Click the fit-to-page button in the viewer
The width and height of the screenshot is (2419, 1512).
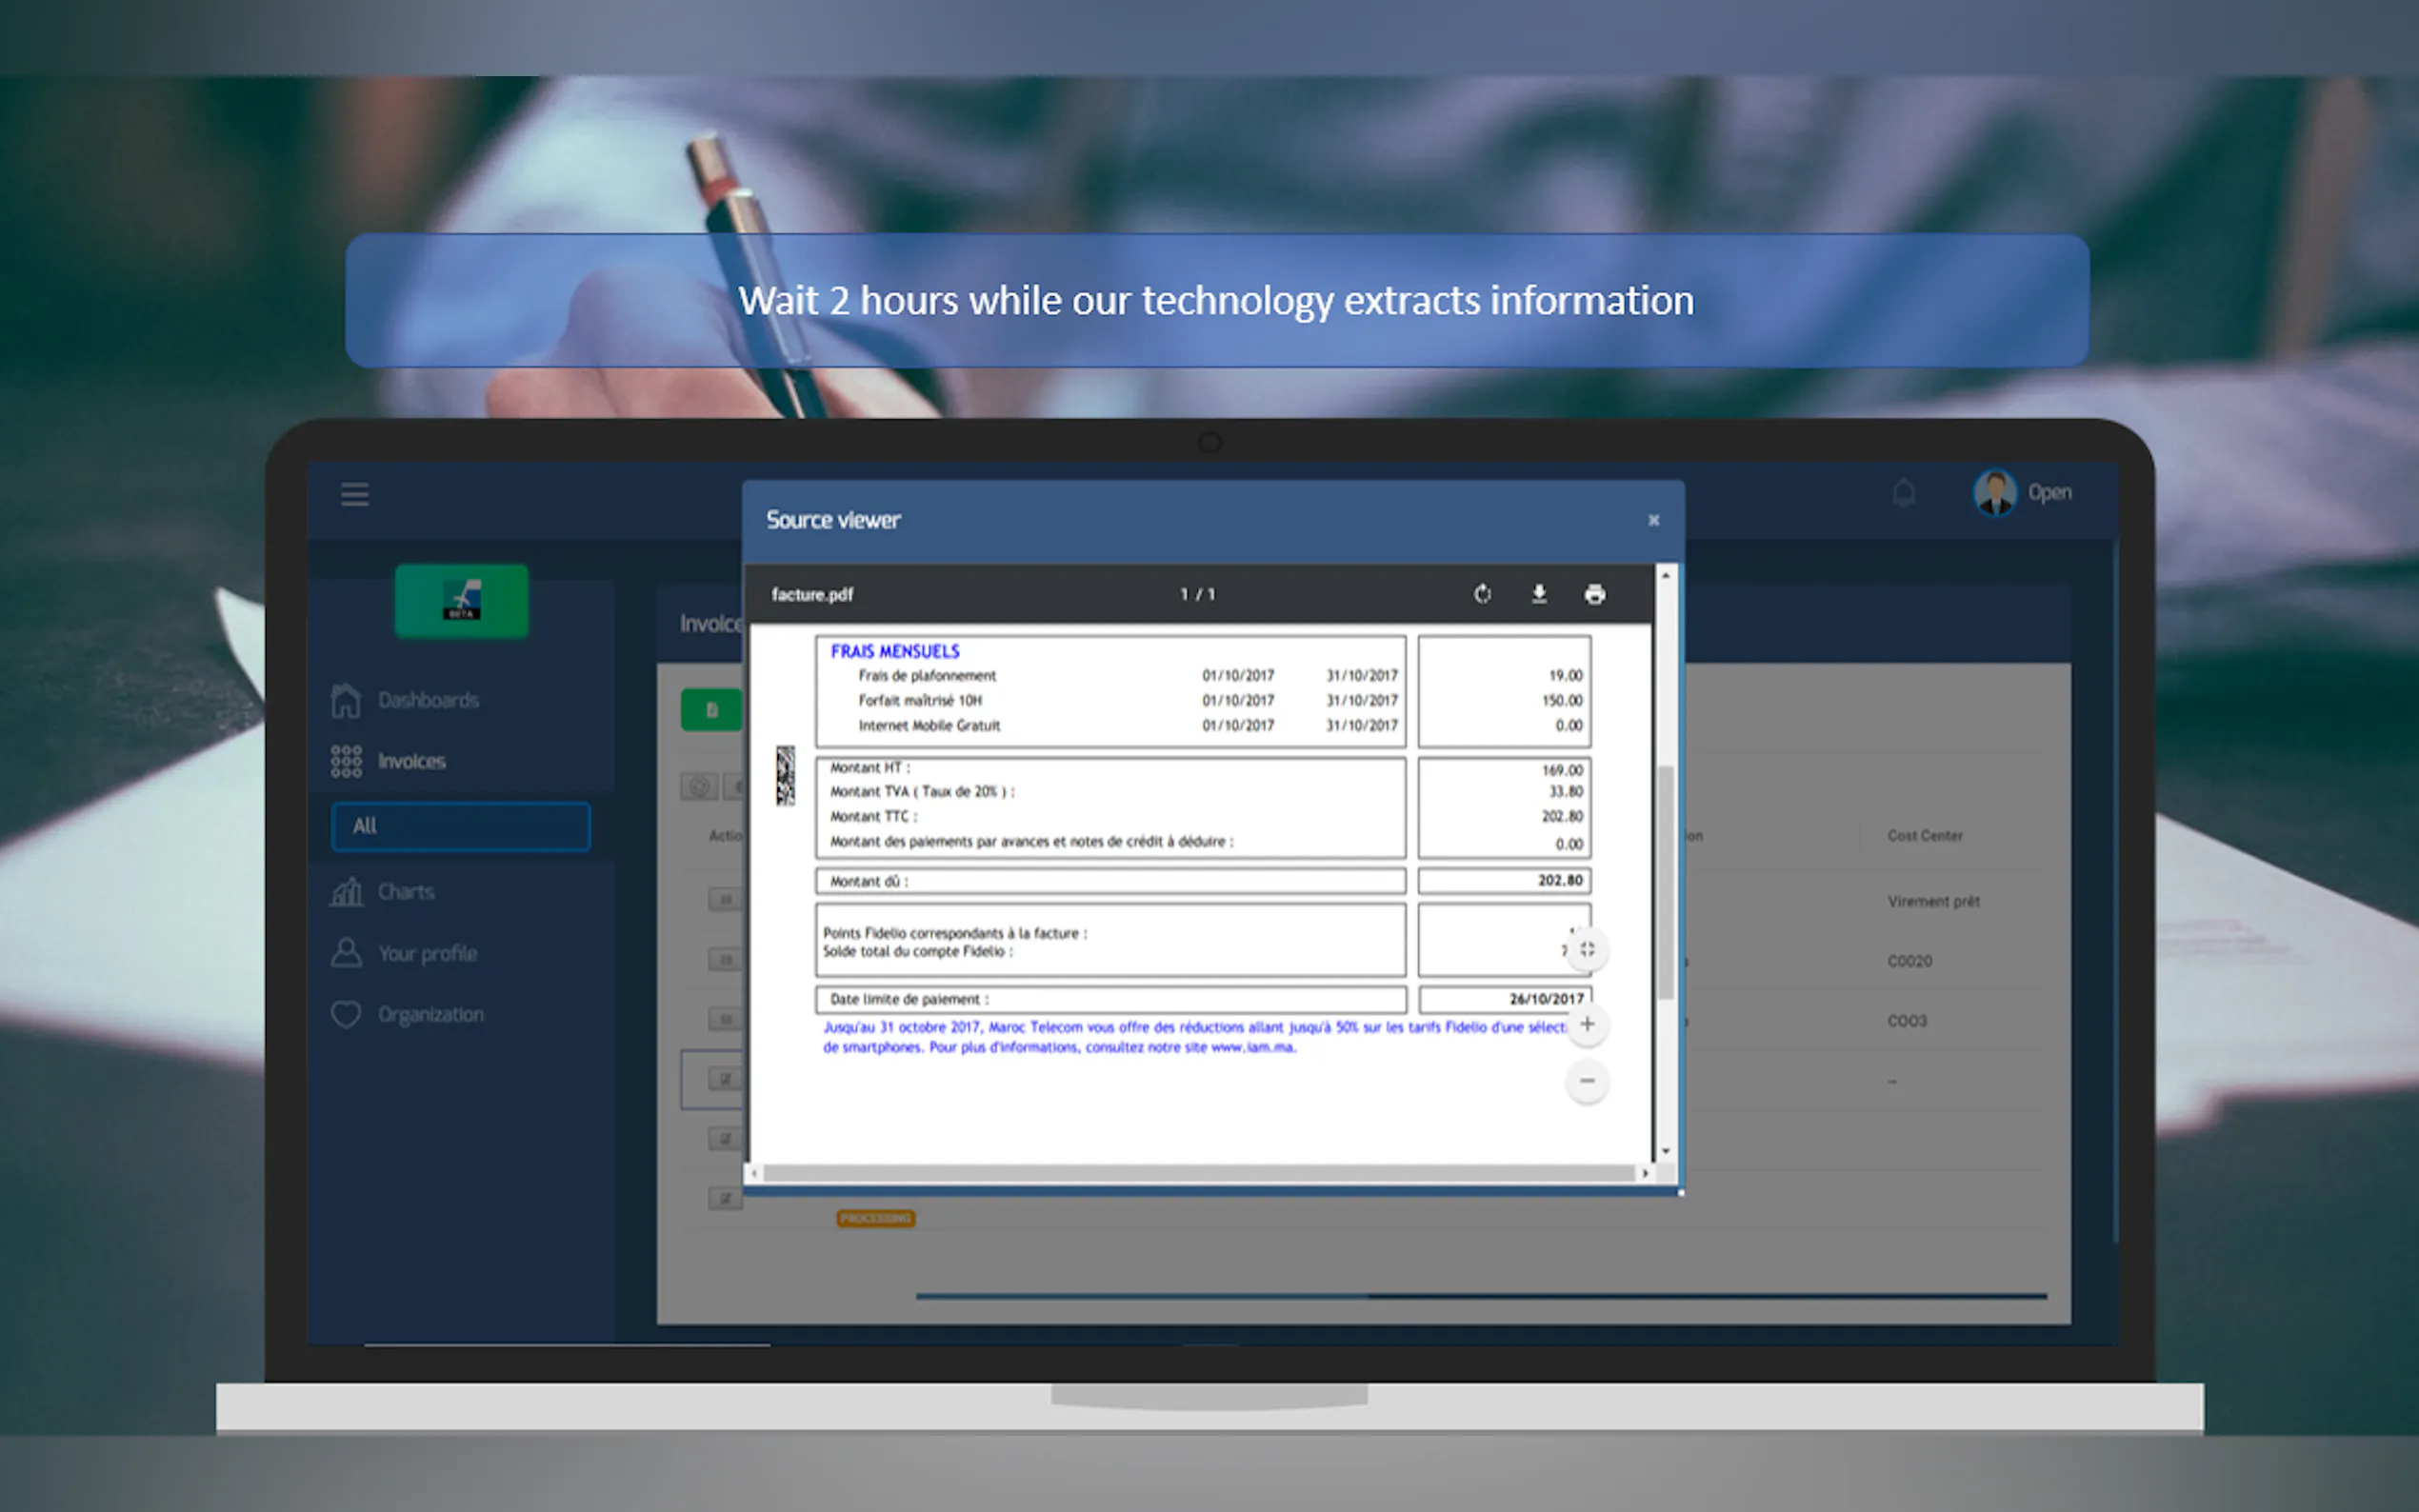pyautogui.click(x=1587, y=949)
